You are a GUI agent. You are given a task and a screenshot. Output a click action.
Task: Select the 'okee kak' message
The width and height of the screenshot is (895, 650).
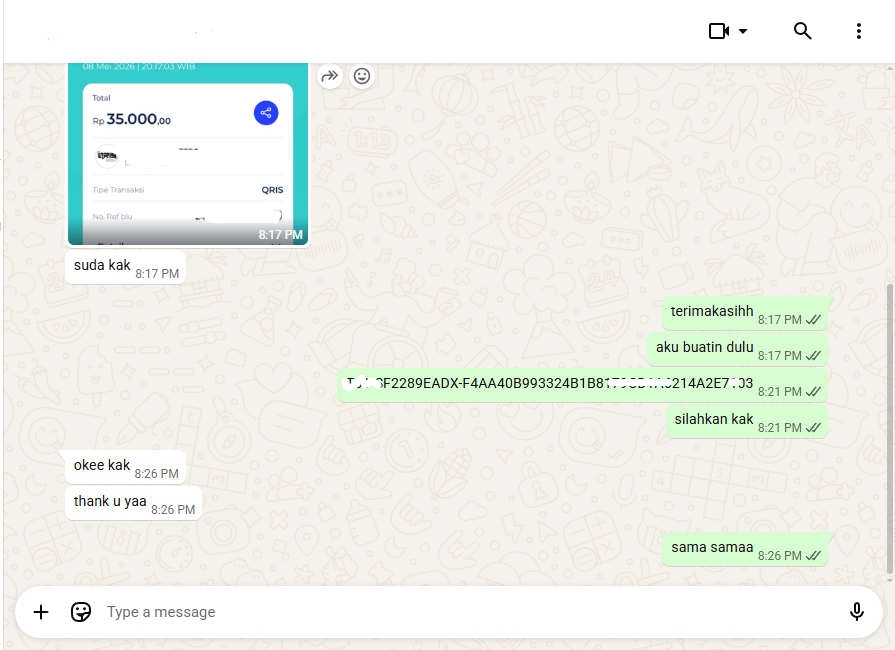(x=126, y=467)
